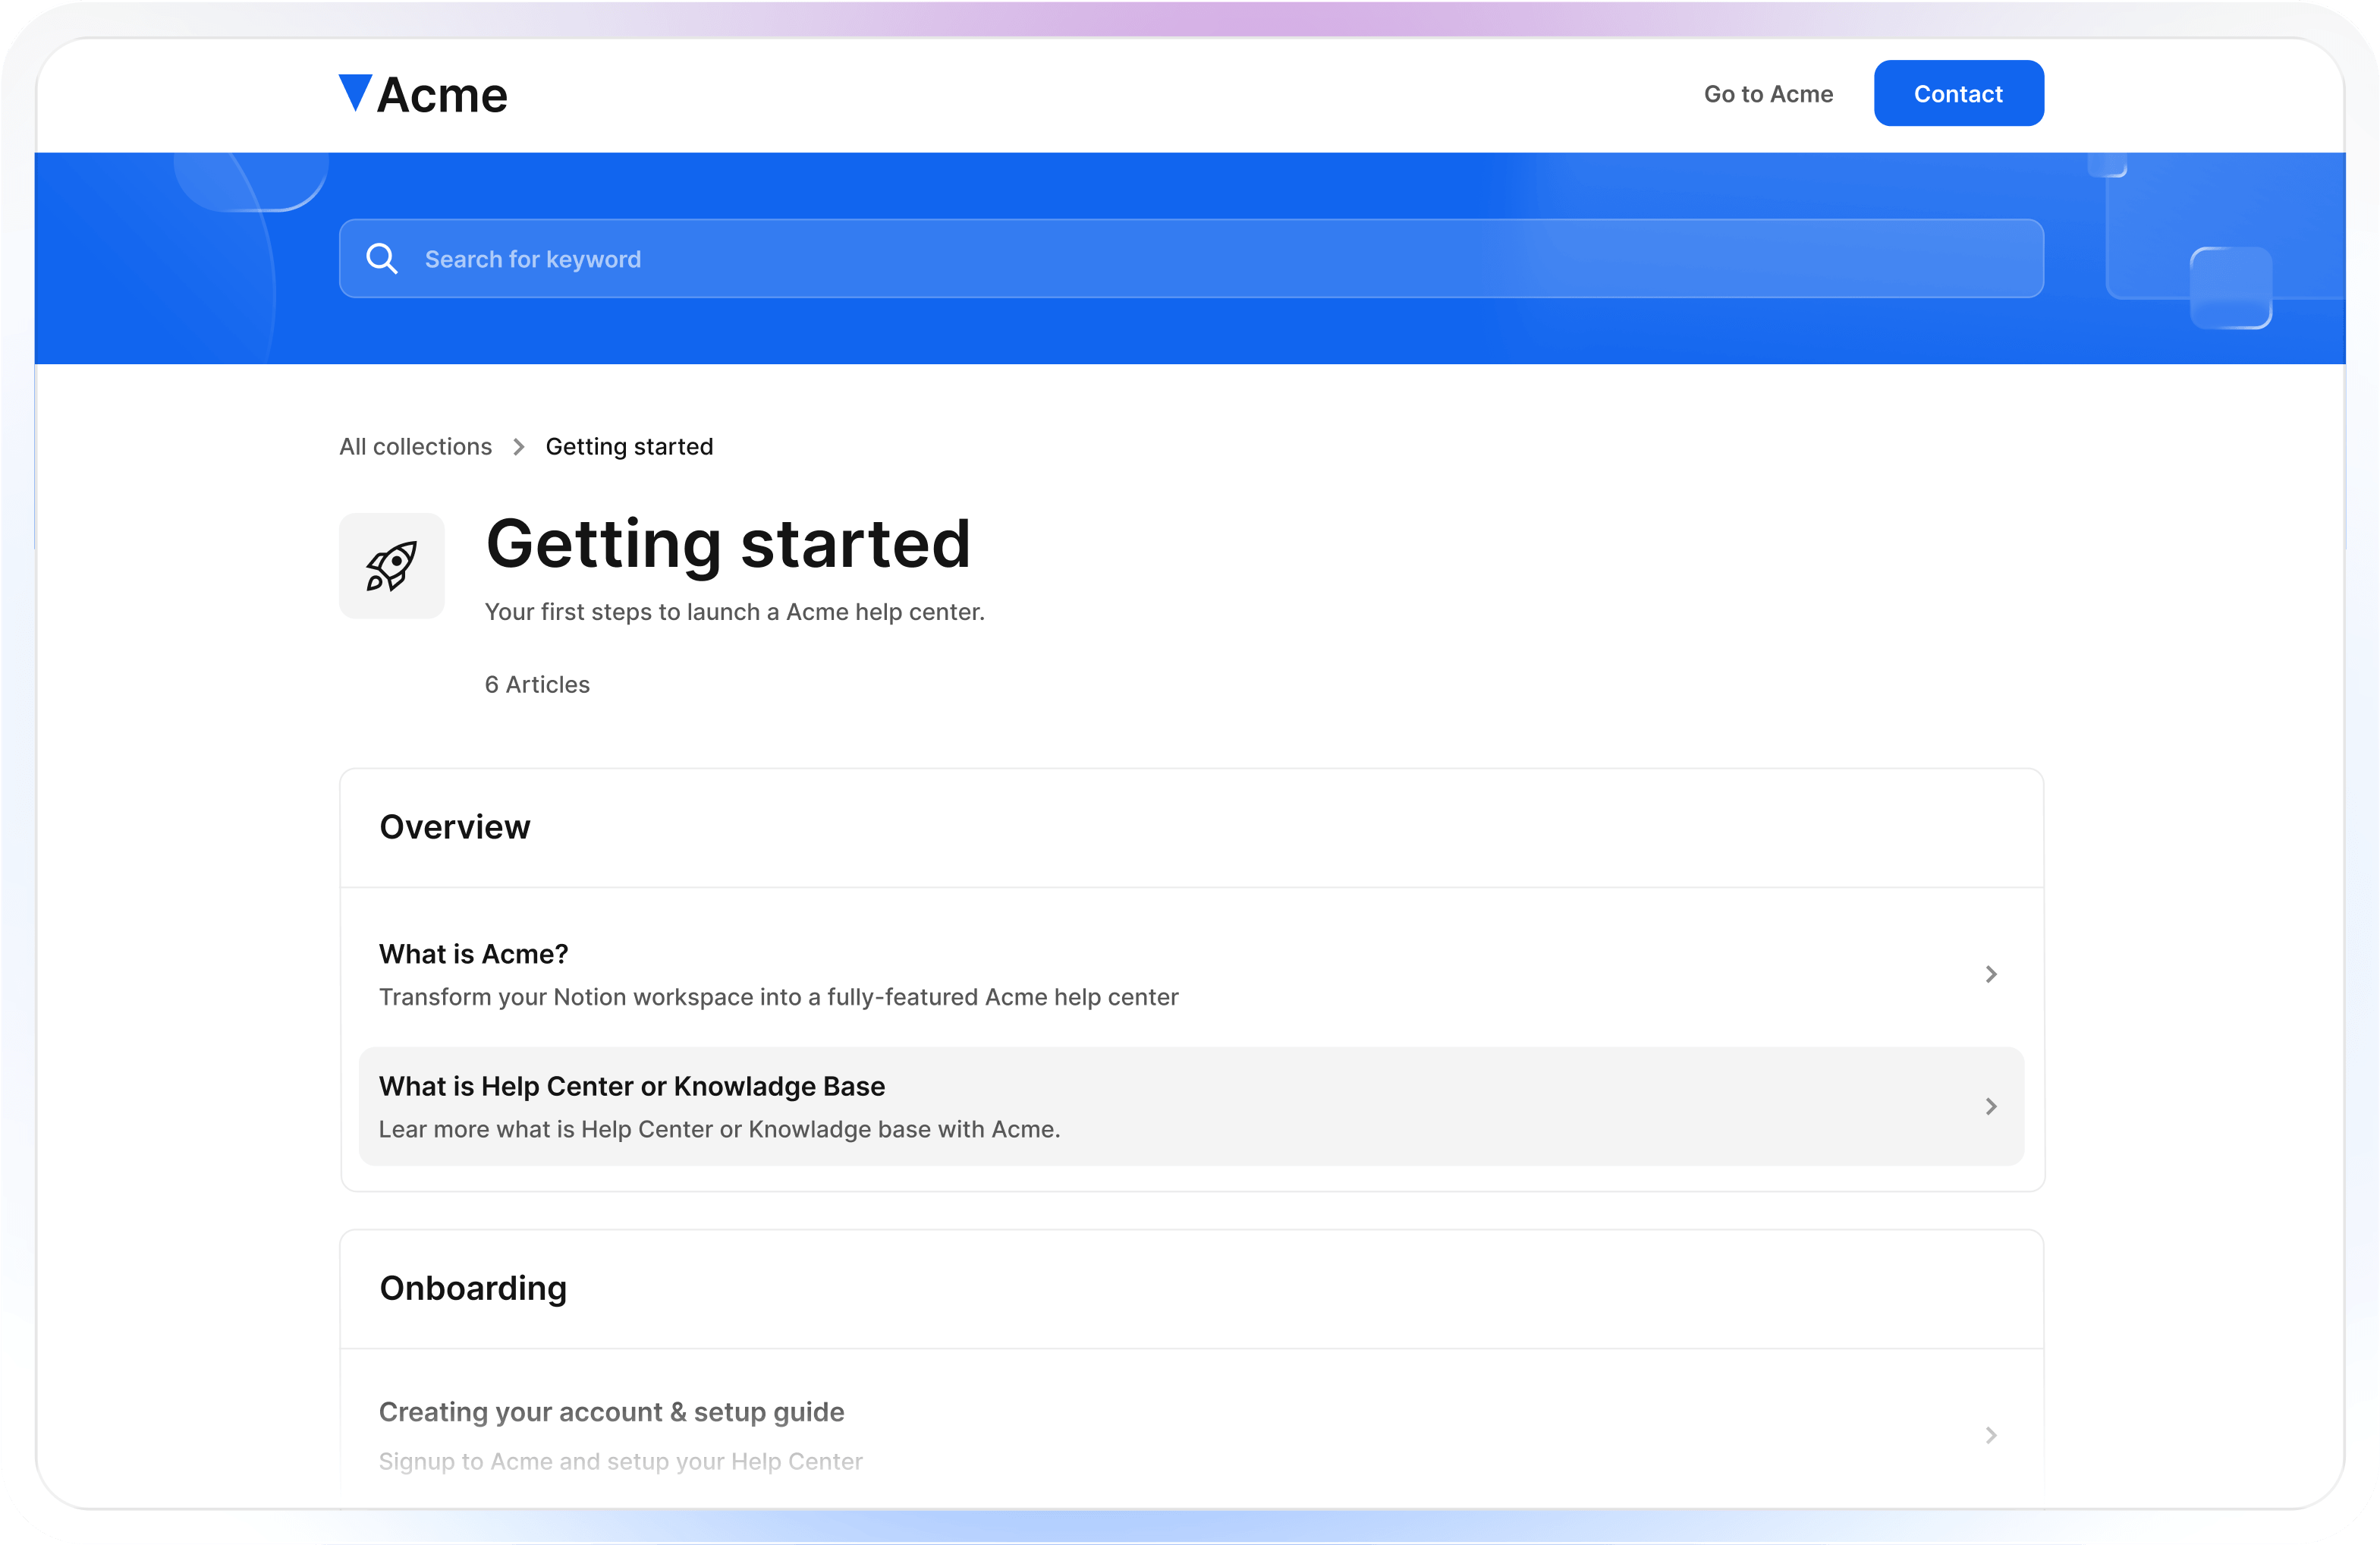This screenshot has width=2380, height=1545.
Task: Follow the Go to Acme link
Action: click(1768, 94)
